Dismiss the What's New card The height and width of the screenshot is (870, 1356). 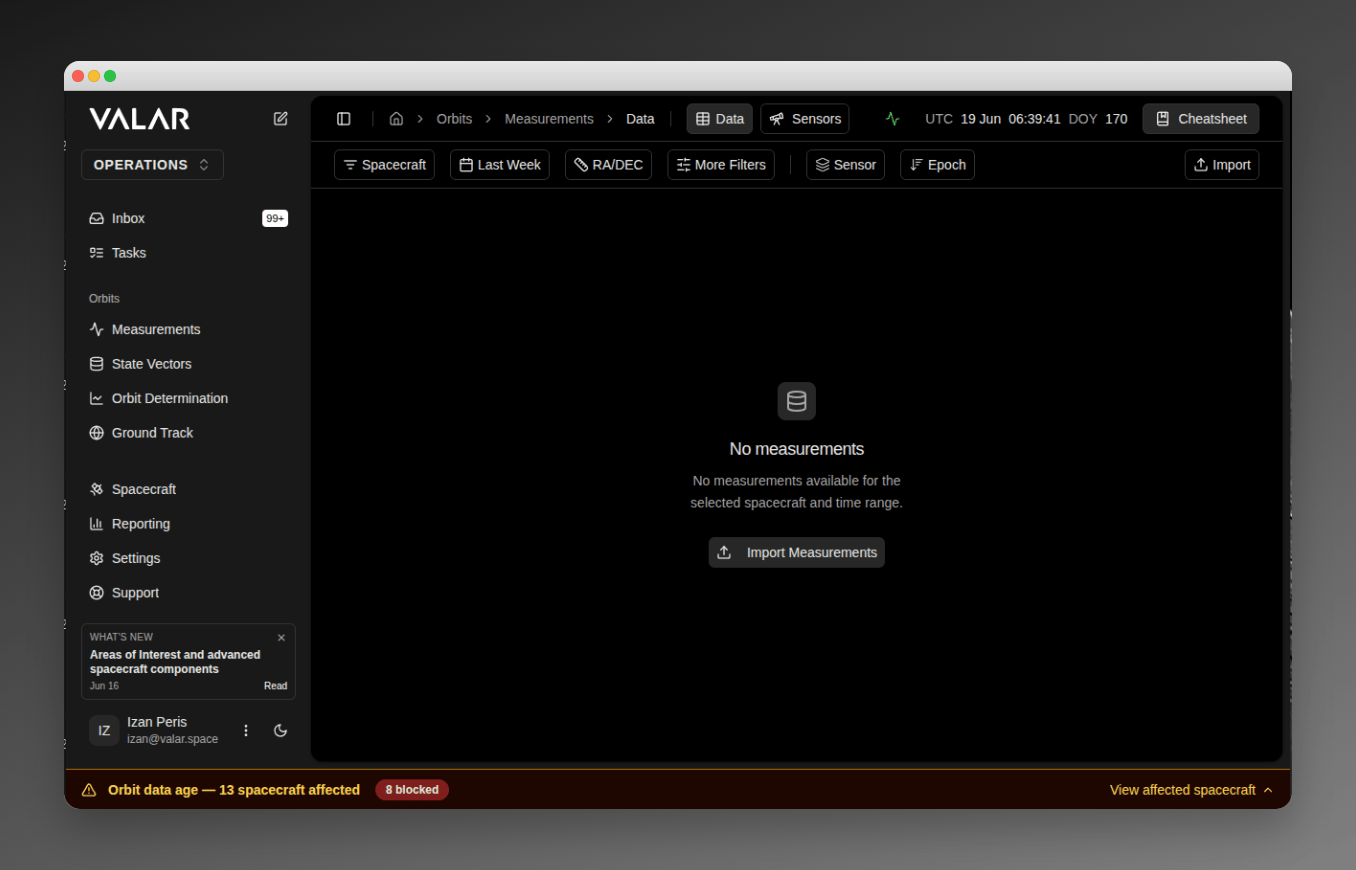coord(281,638)
